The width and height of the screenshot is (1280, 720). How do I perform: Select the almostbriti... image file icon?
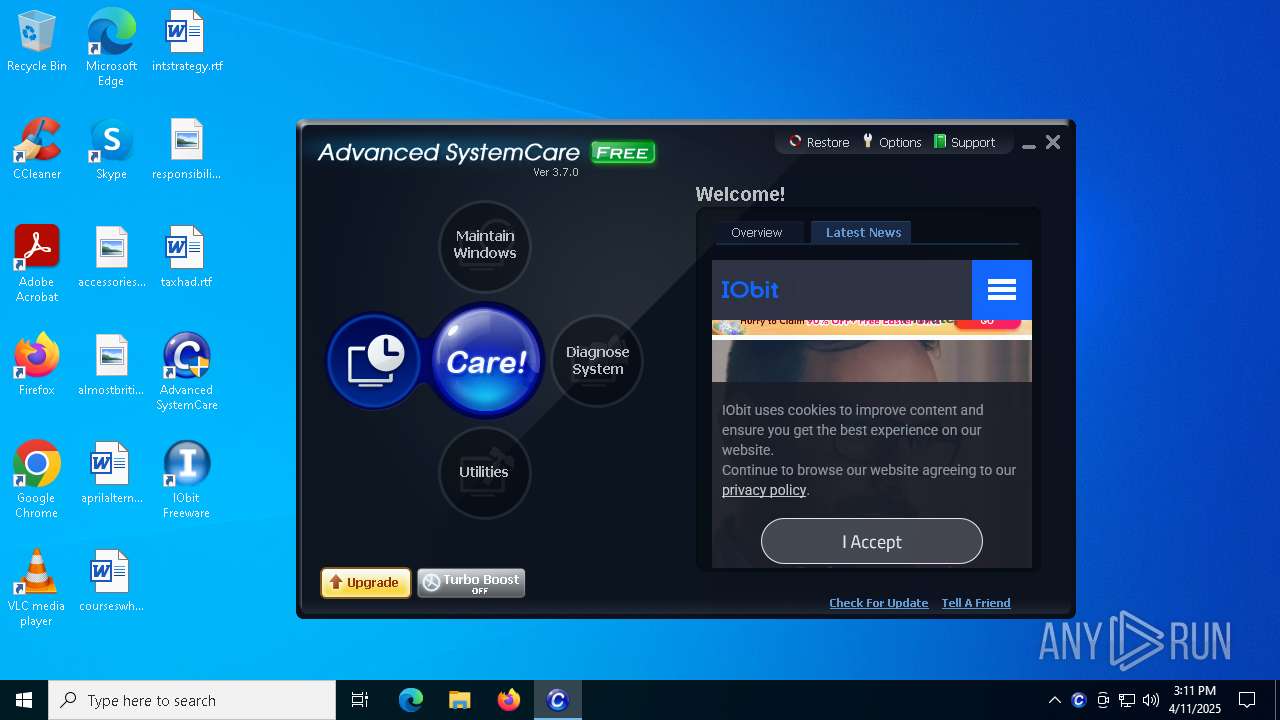112,366
